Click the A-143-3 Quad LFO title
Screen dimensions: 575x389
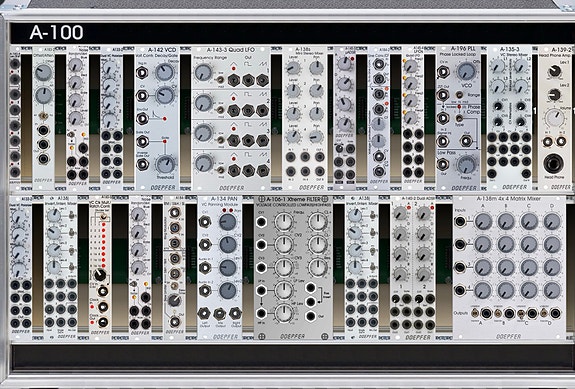coord(230,50)
